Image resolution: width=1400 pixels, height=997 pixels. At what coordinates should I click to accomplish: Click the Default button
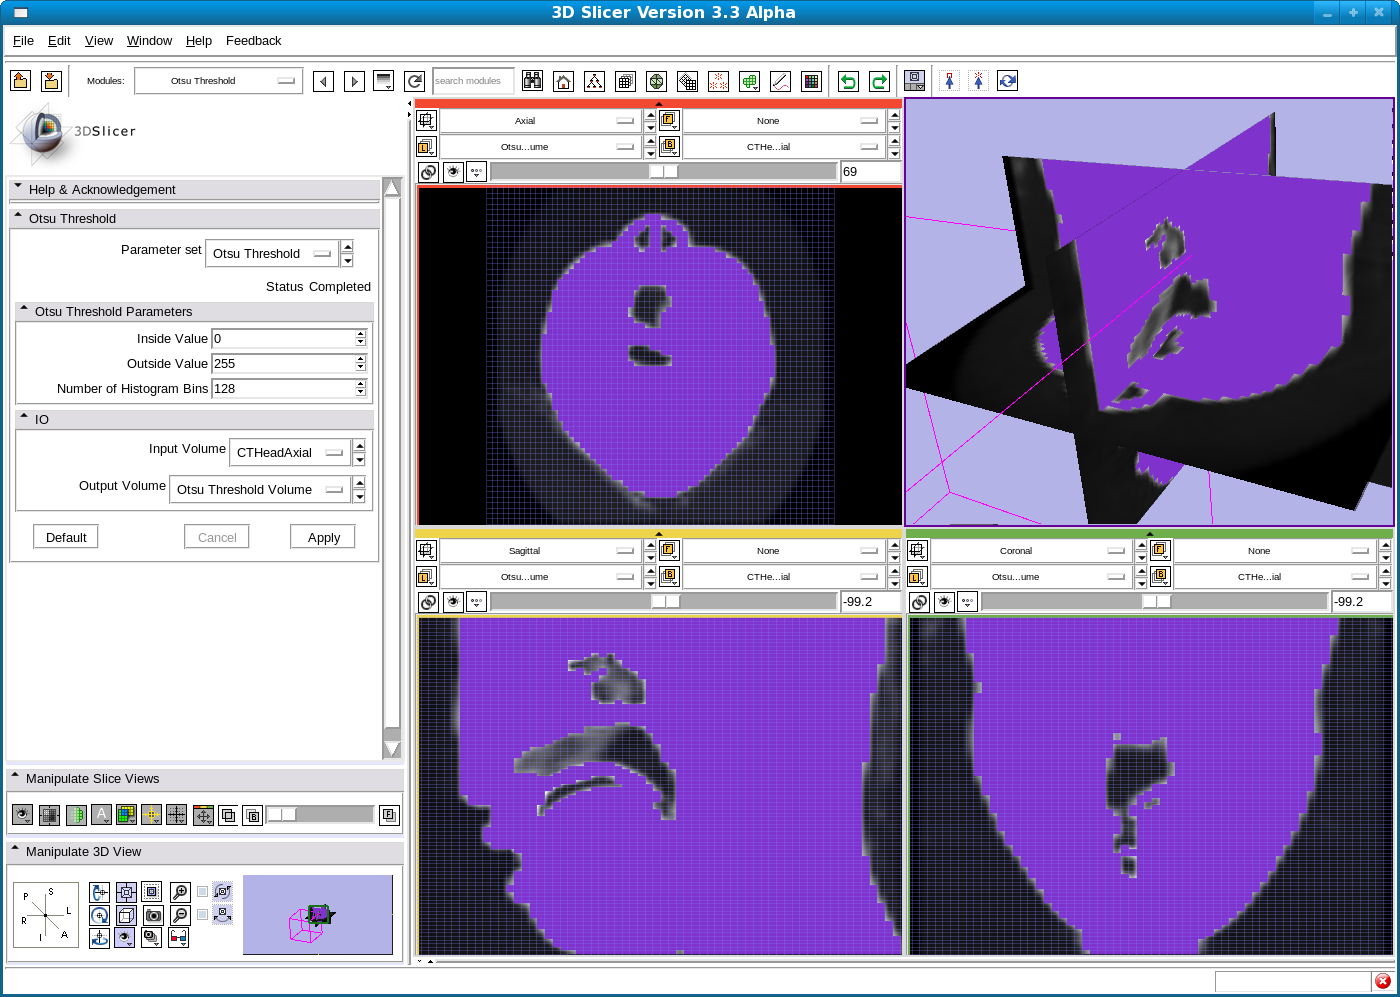pyautogui.click(x=66, y=538)
